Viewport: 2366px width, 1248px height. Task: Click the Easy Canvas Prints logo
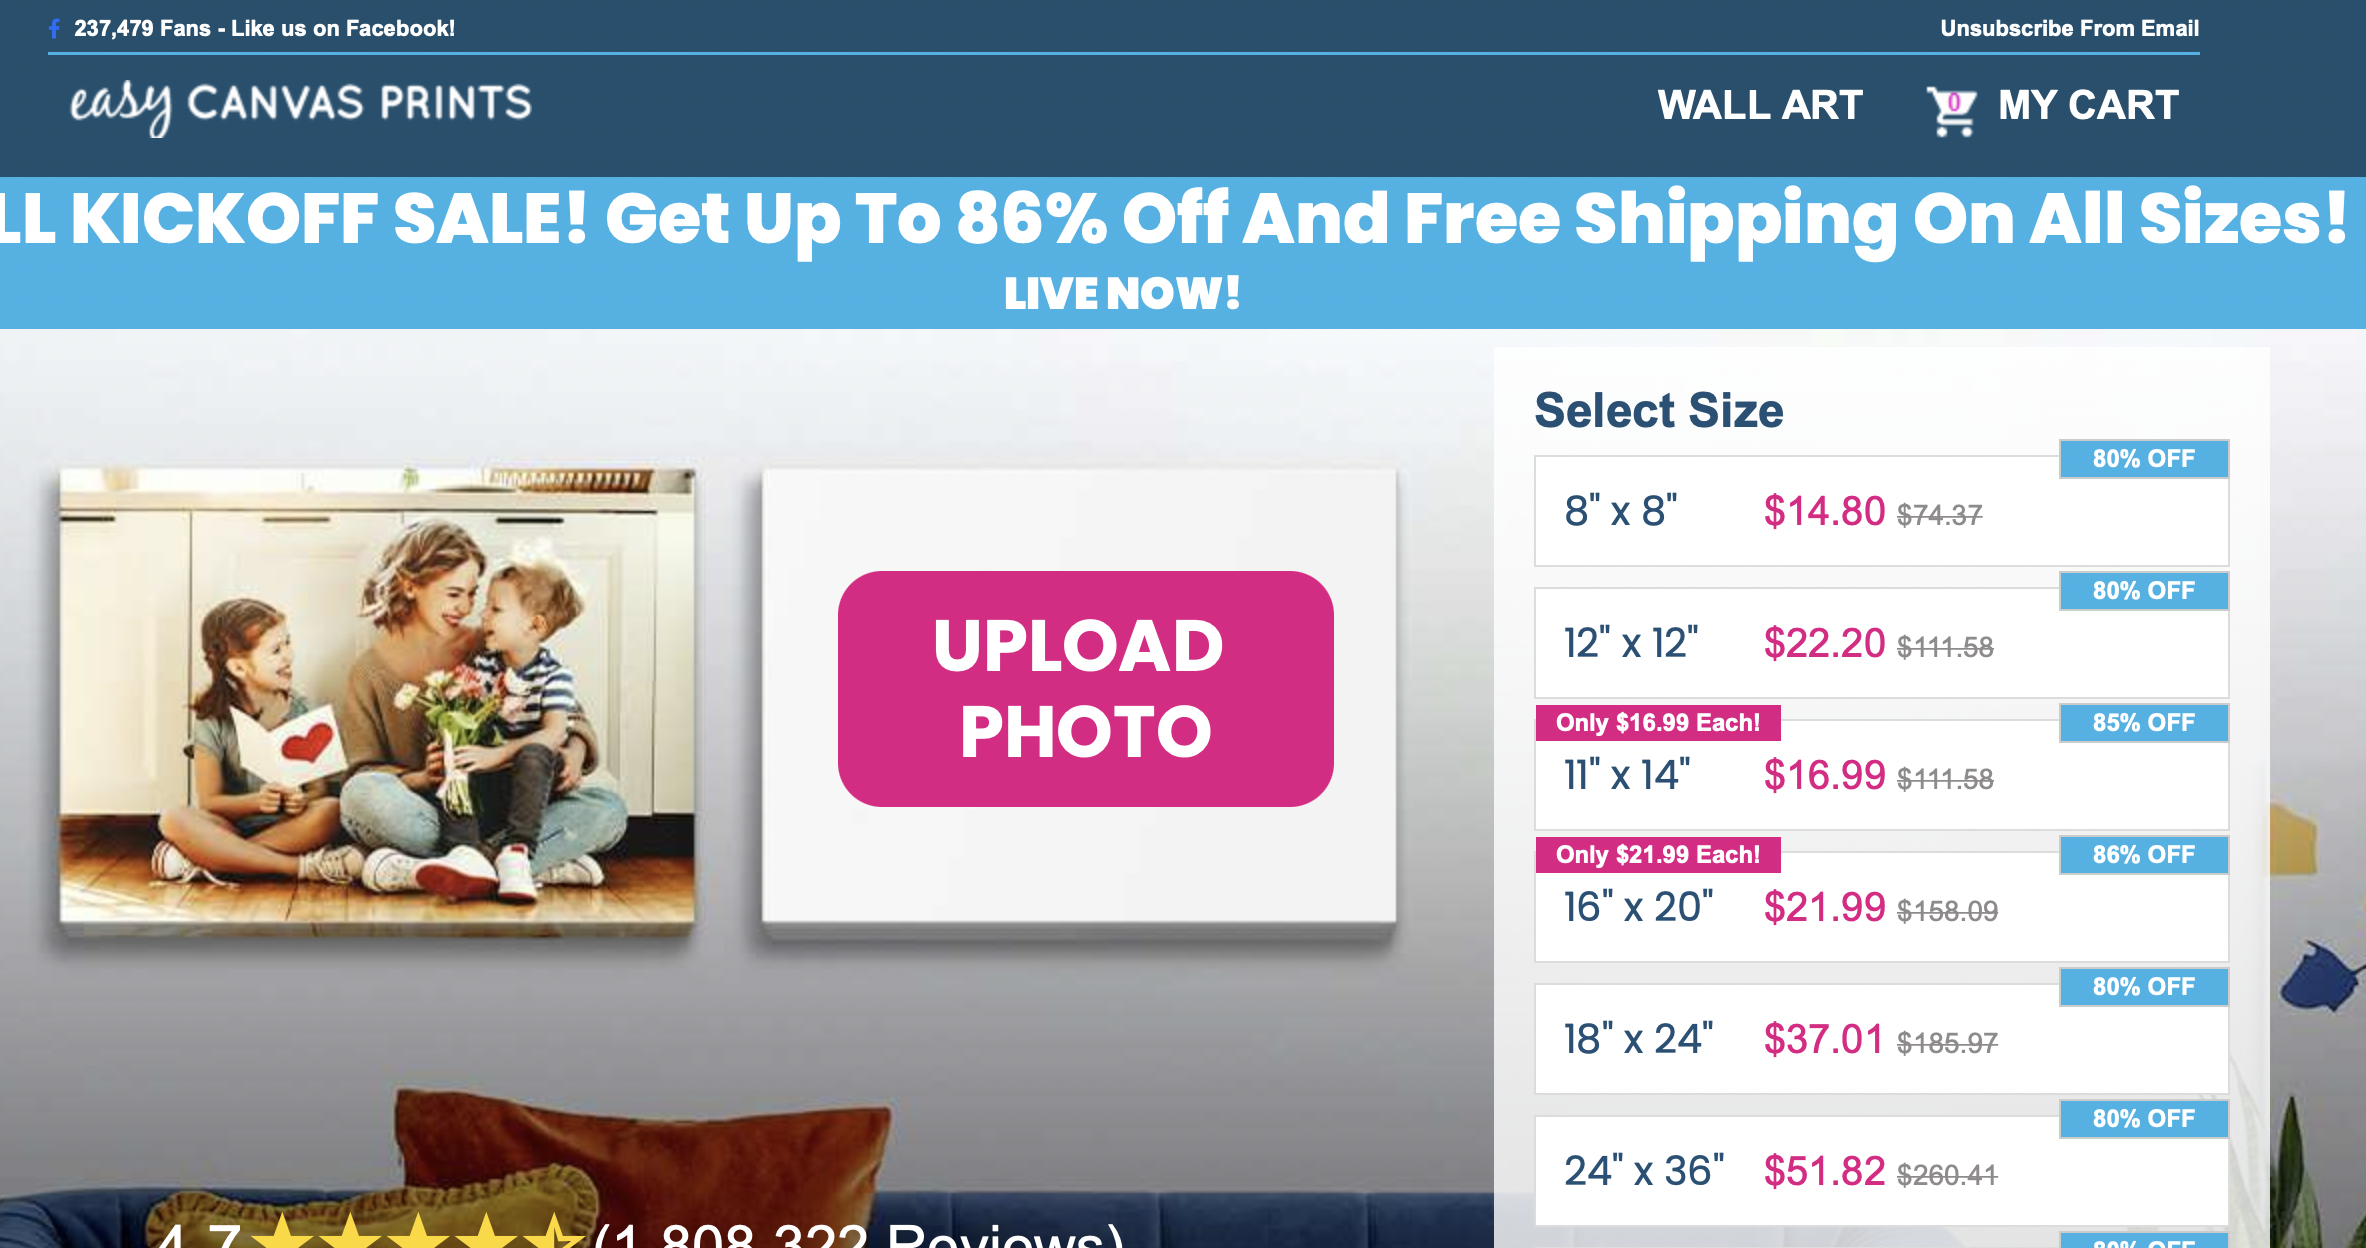[300, 105]
